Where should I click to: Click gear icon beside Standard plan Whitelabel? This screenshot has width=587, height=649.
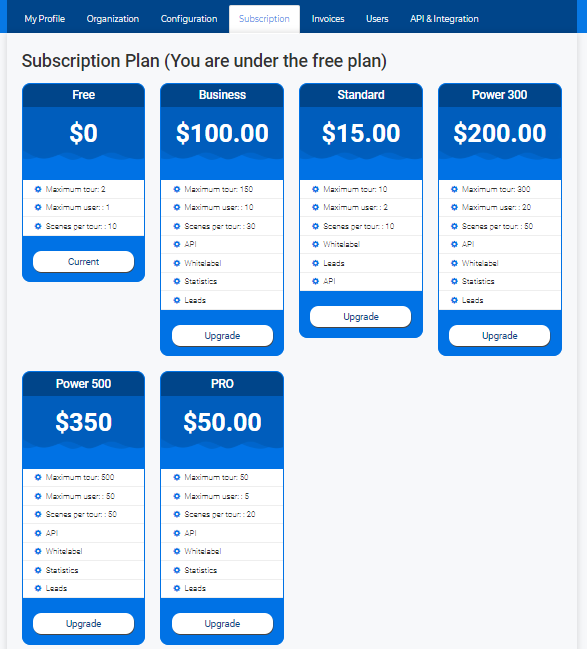tap(315, 244)
